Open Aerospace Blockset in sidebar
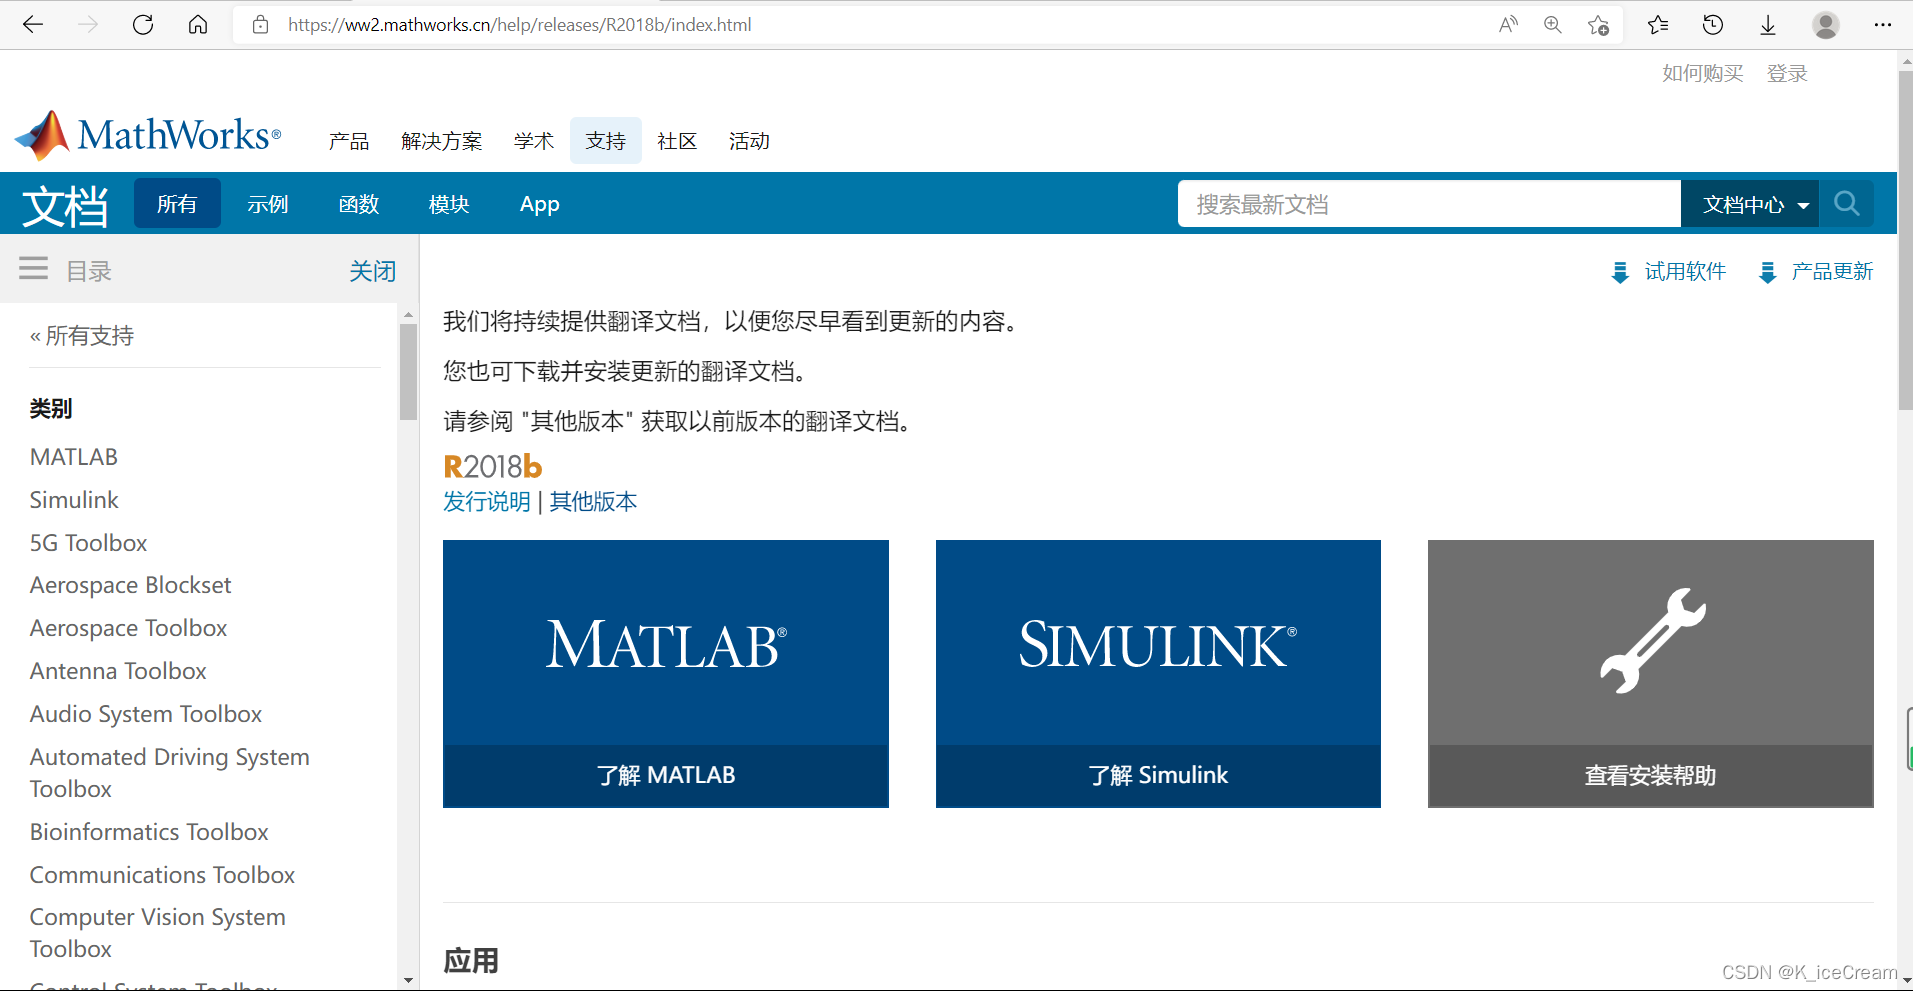1913x991 pixels. 130,585
